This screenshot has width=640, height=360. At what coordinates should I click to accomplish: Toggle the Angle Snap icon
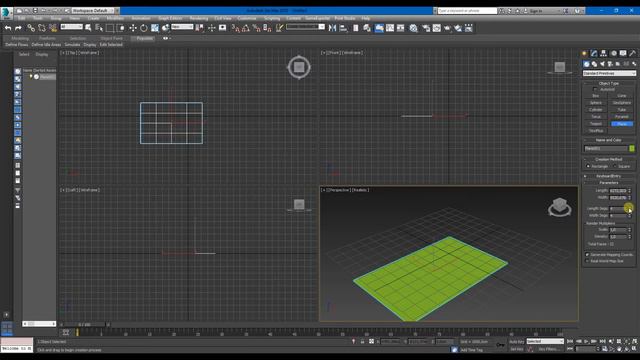(246, 28)
